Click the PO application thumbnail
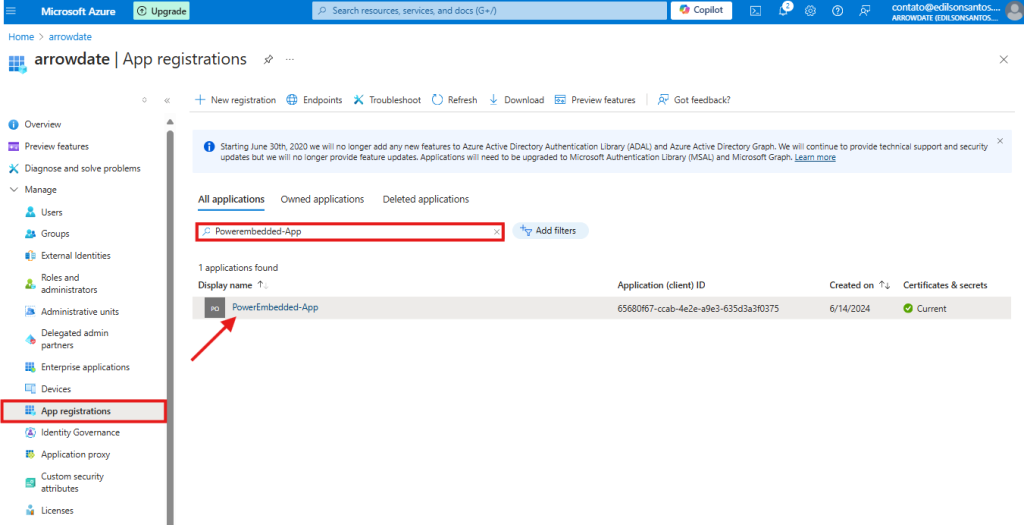The height and width of the screenshot is (525, 1024). [x=214, y=308]
